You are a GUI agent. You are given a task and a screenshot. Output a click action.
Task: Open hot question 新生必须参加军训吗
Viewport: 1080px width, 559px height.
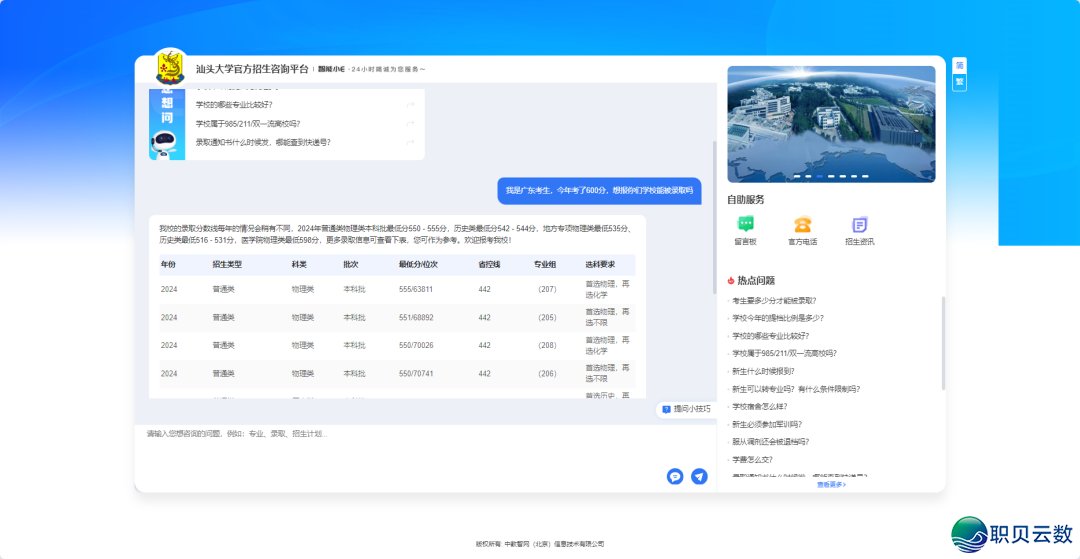click(x=767, y=424)
